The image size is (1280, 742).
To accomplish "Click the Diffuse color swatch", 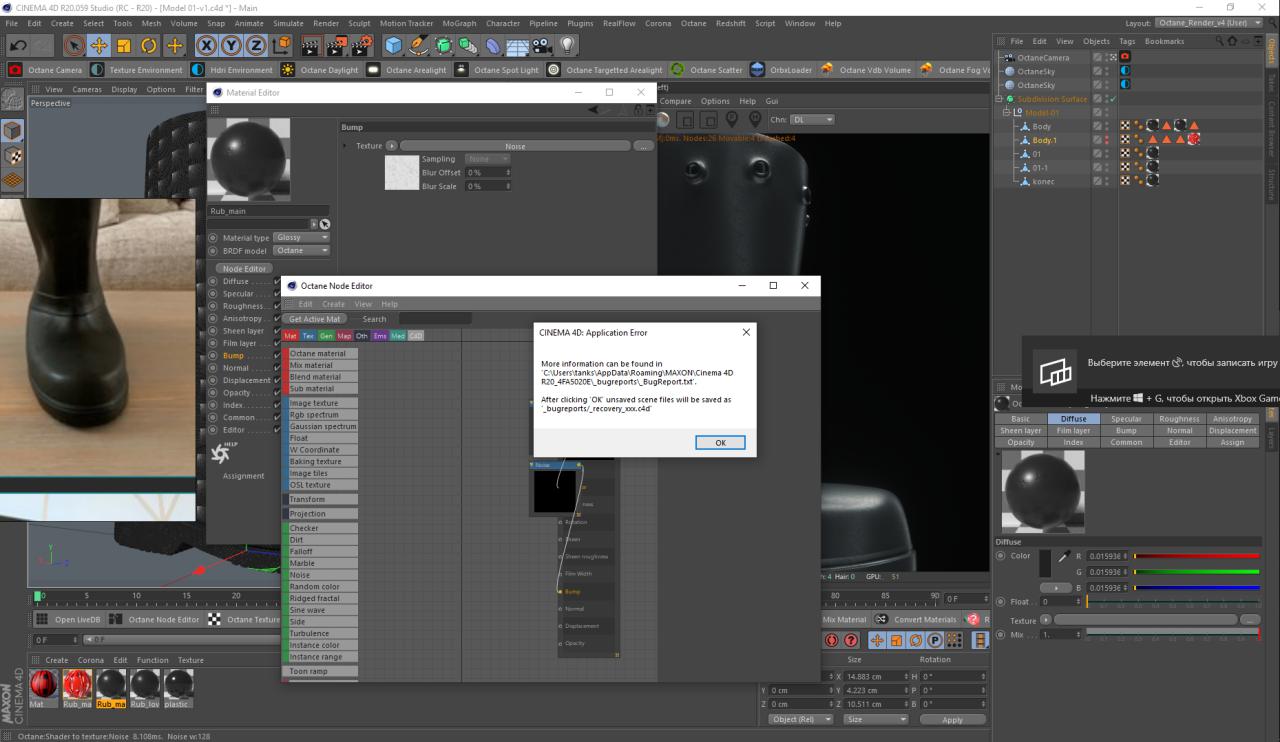I will pyautogui.click(x=1045, y=562).
